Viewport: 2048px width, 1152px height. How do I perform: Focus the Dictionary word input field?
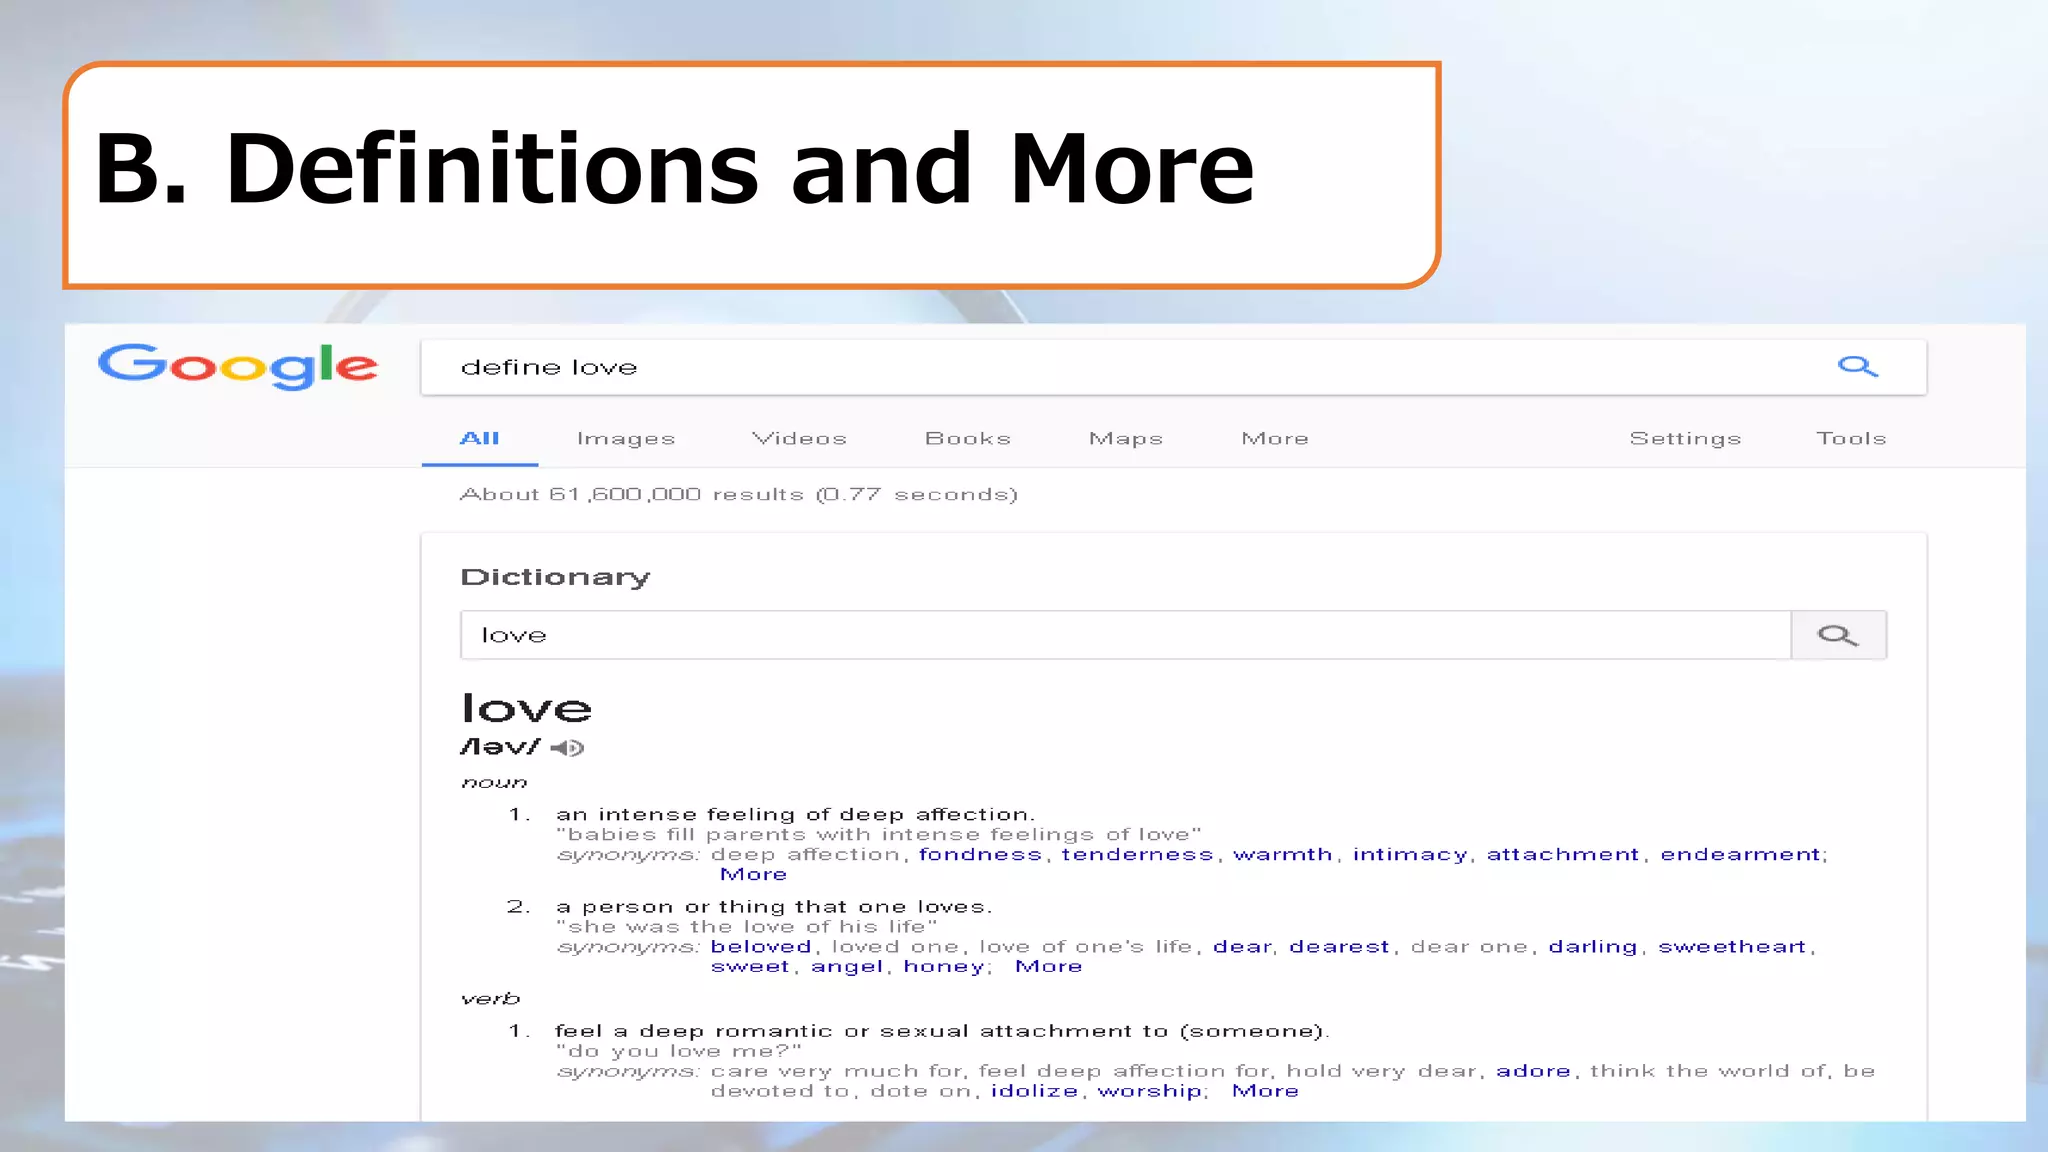tap(1126, 635)
